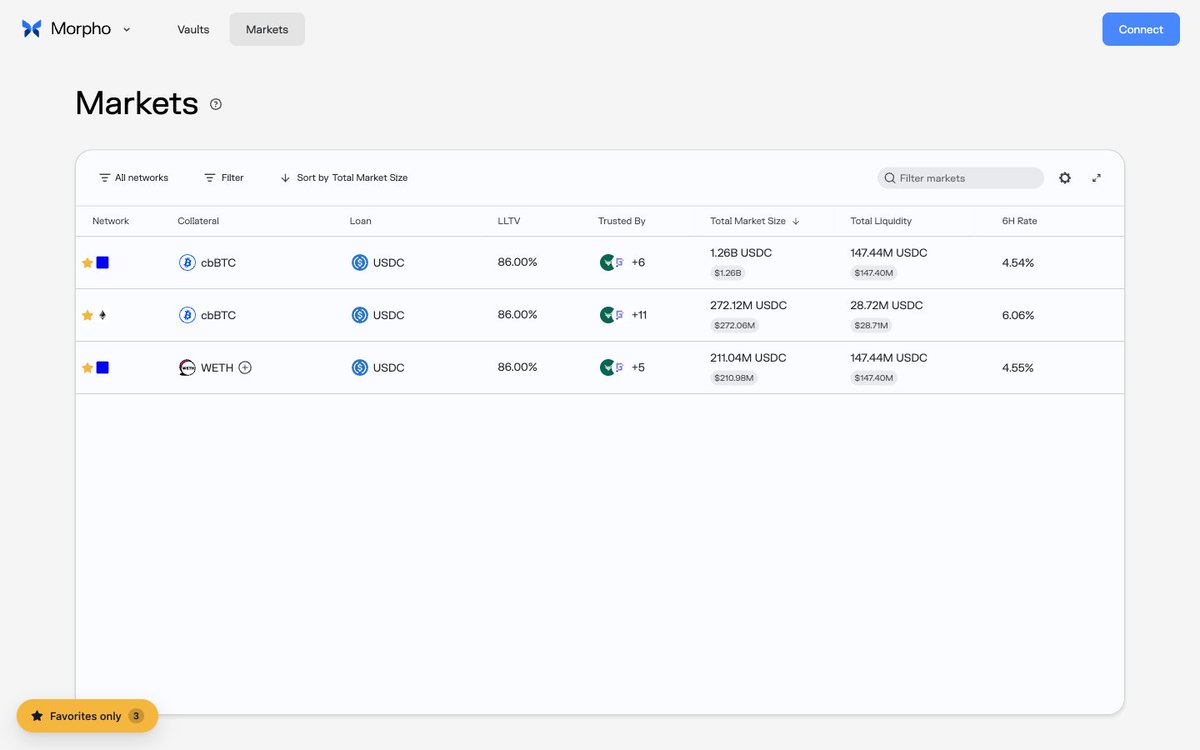
Task: Select the Markets tab
Action: 267,29
